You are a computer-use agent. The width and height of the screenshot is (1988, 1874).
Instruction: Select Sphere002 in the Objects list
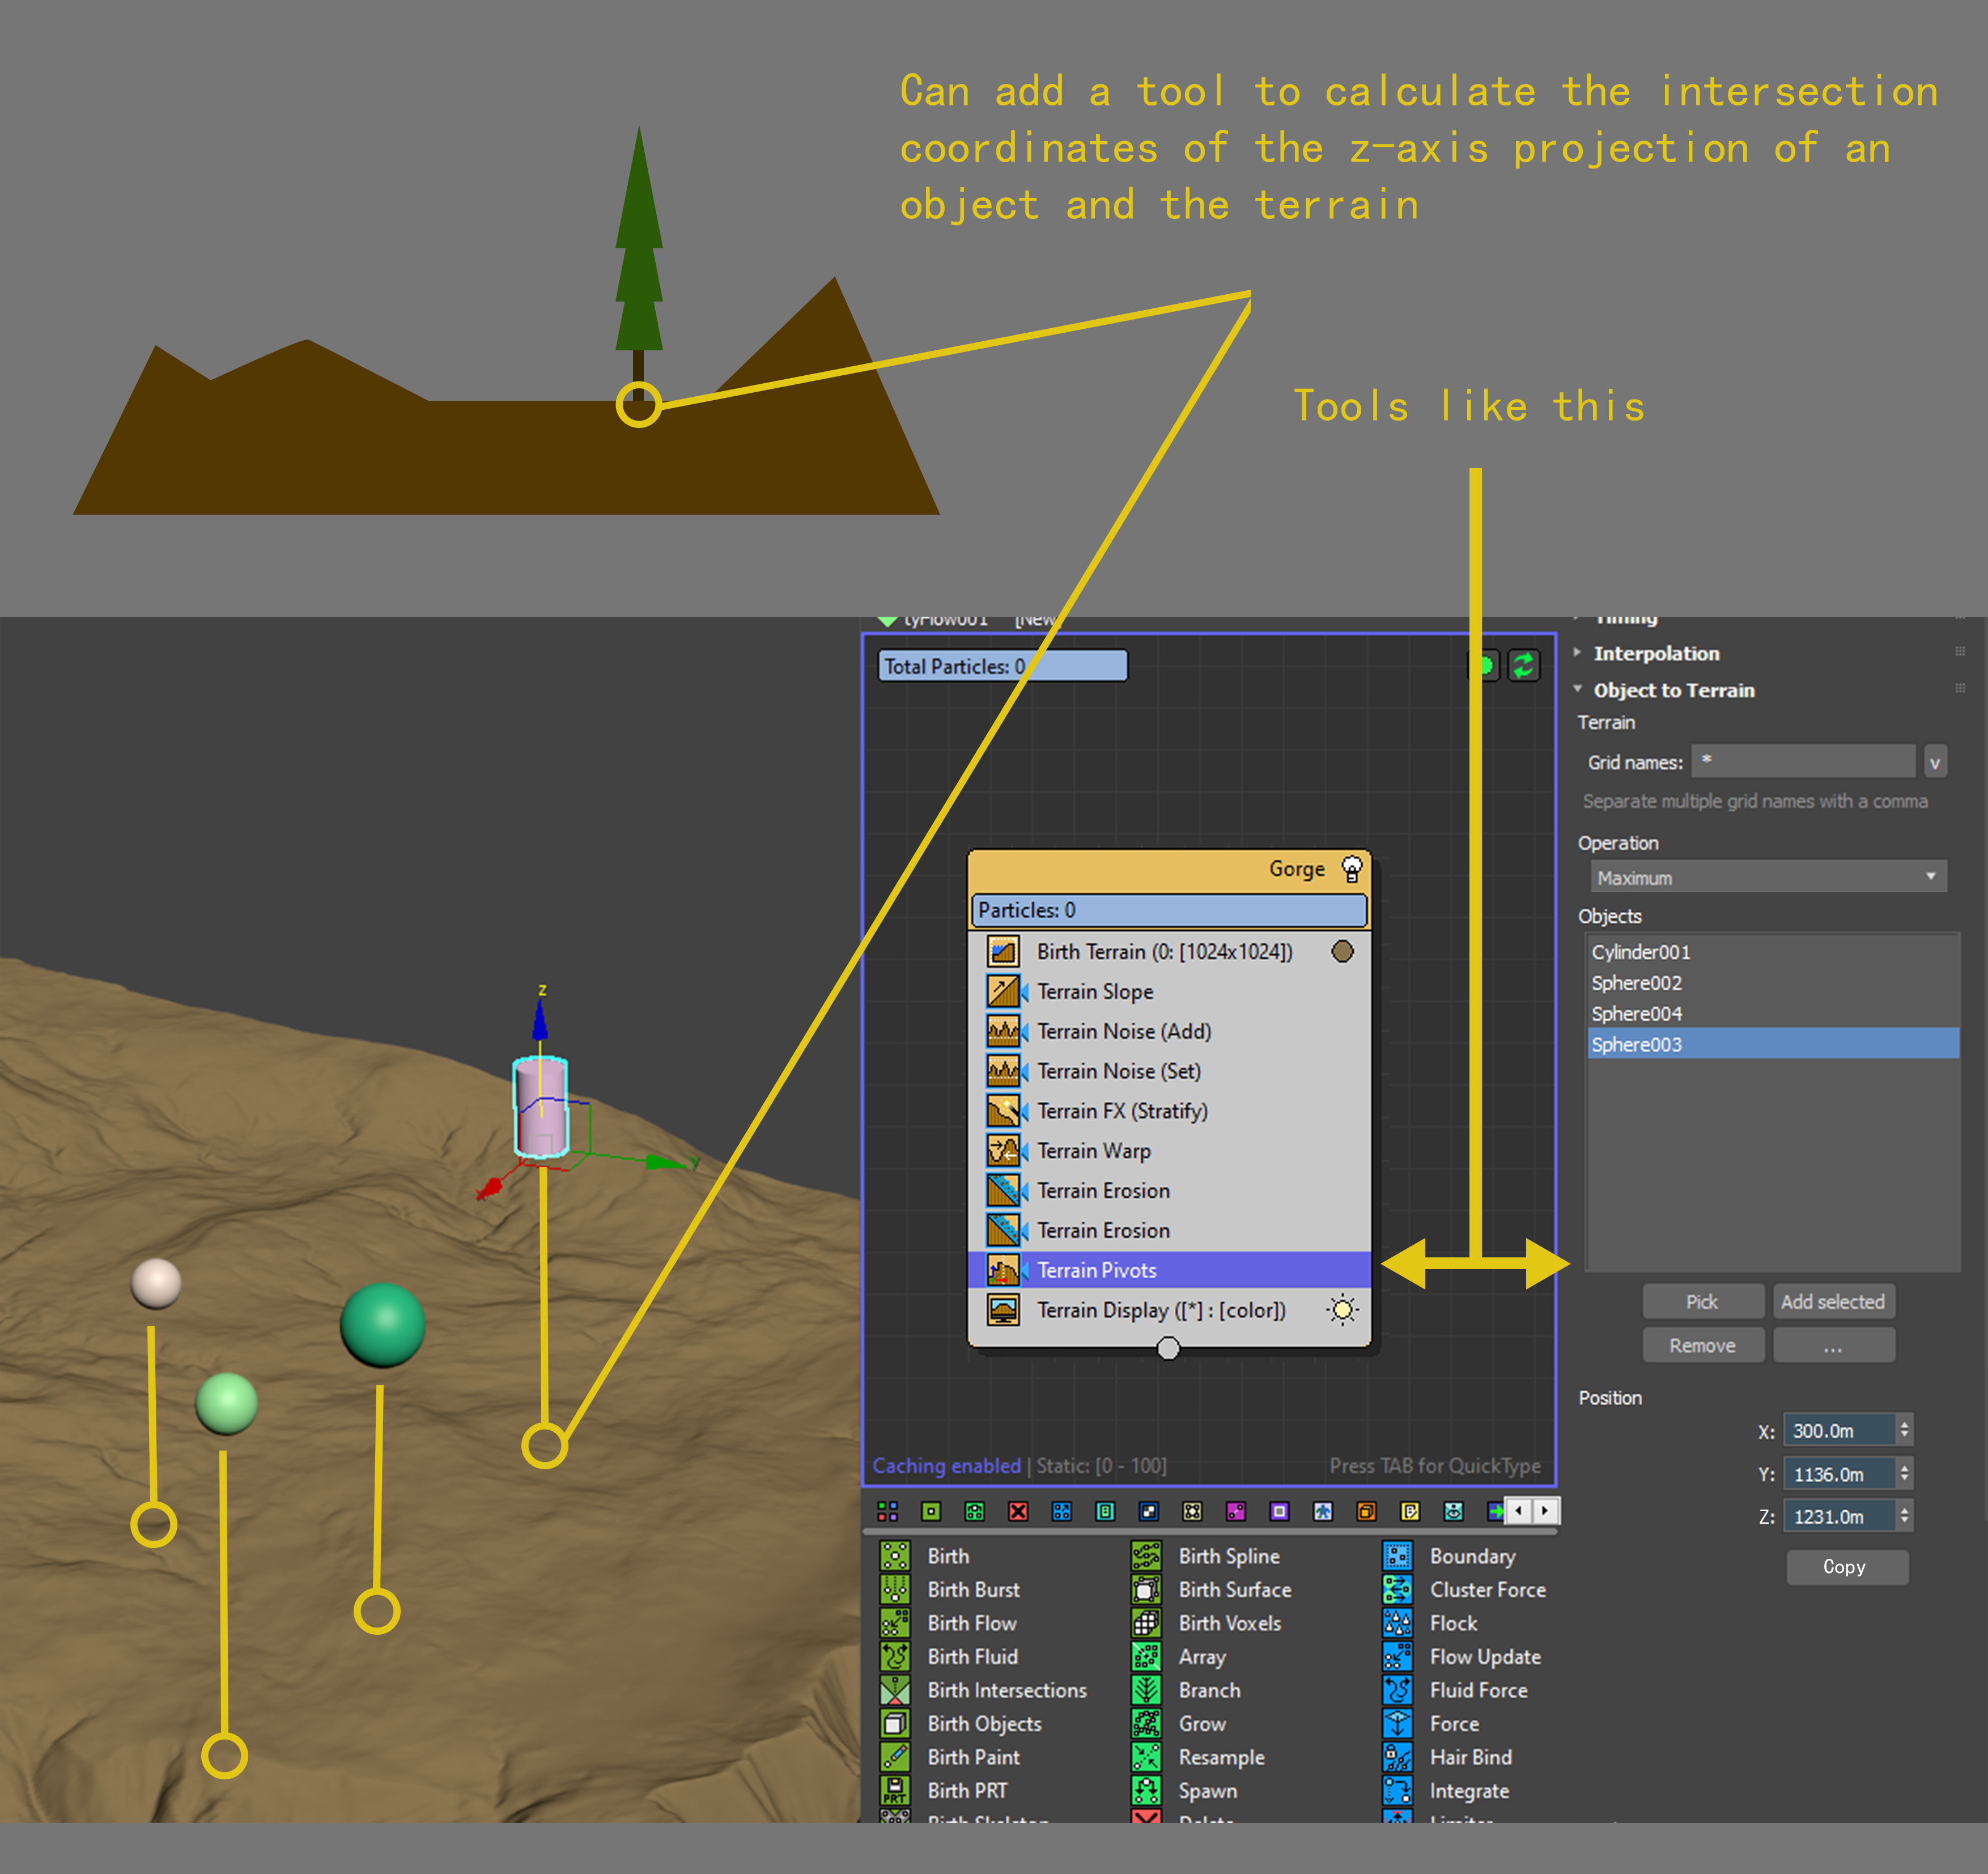1636,983
